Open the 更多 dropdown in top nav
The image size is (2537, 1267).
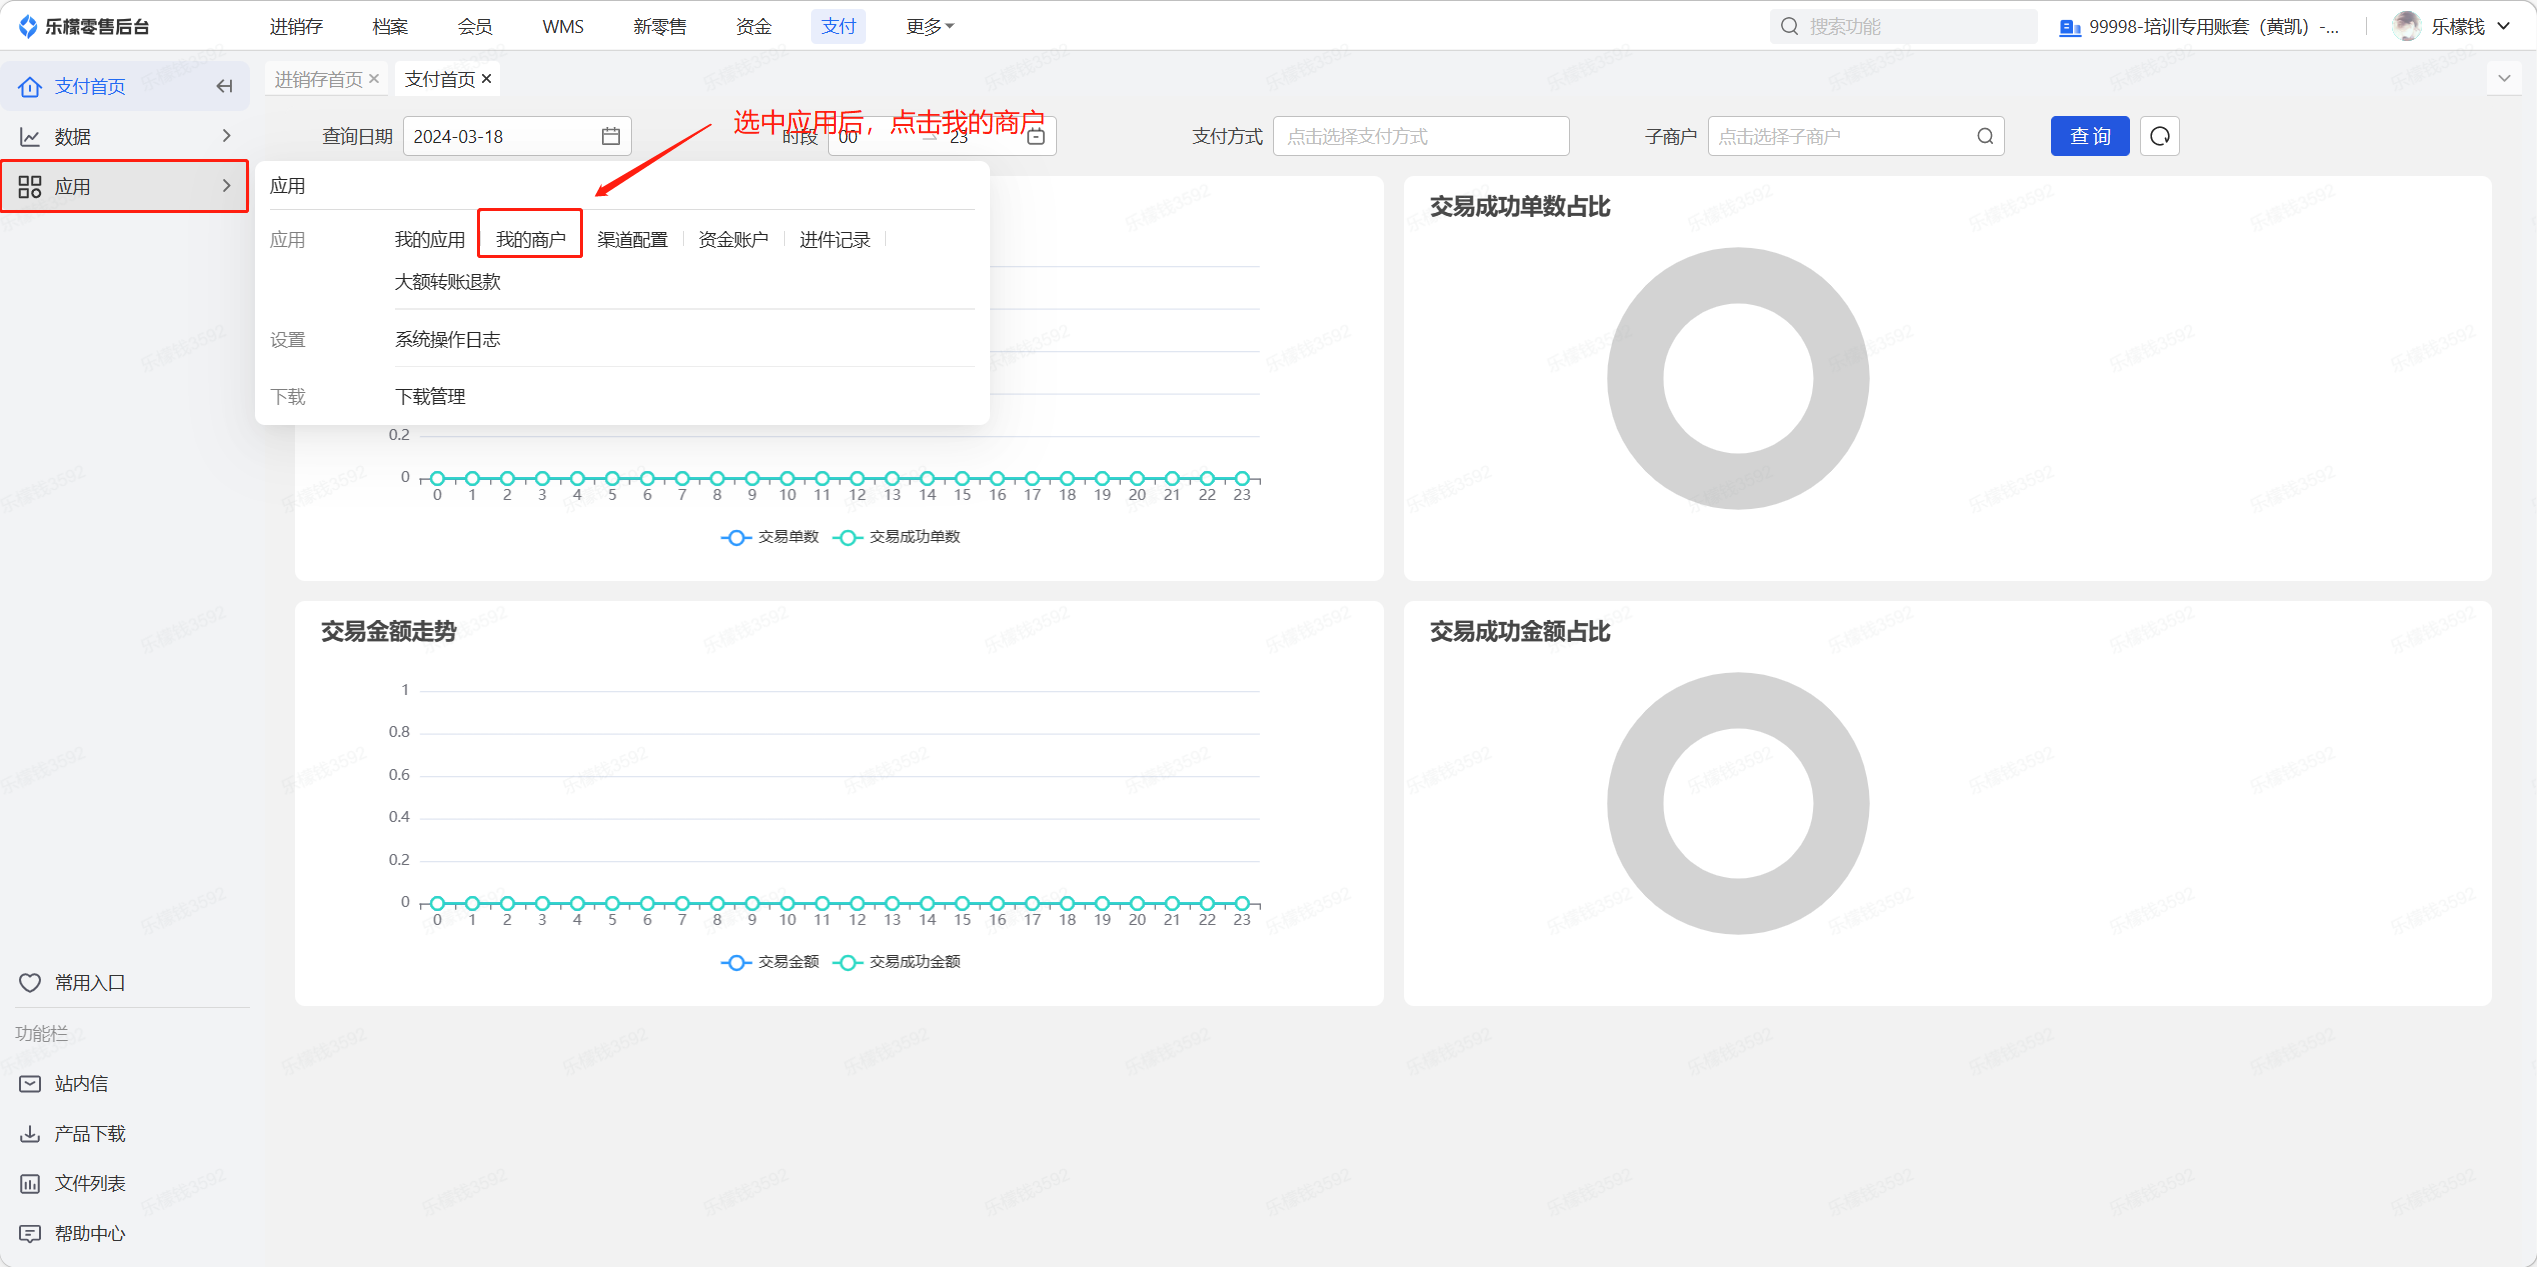coord(930,27)
